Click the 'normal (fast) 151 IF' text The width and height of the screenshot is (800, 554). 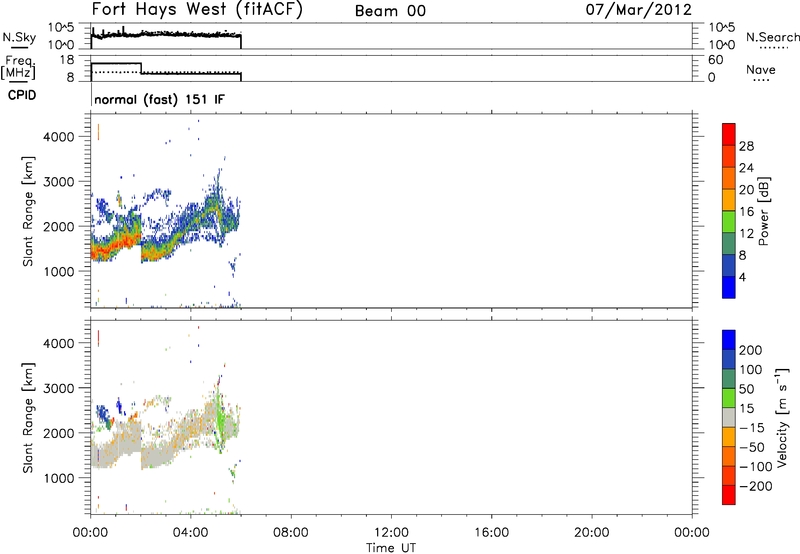coord(159,99)
